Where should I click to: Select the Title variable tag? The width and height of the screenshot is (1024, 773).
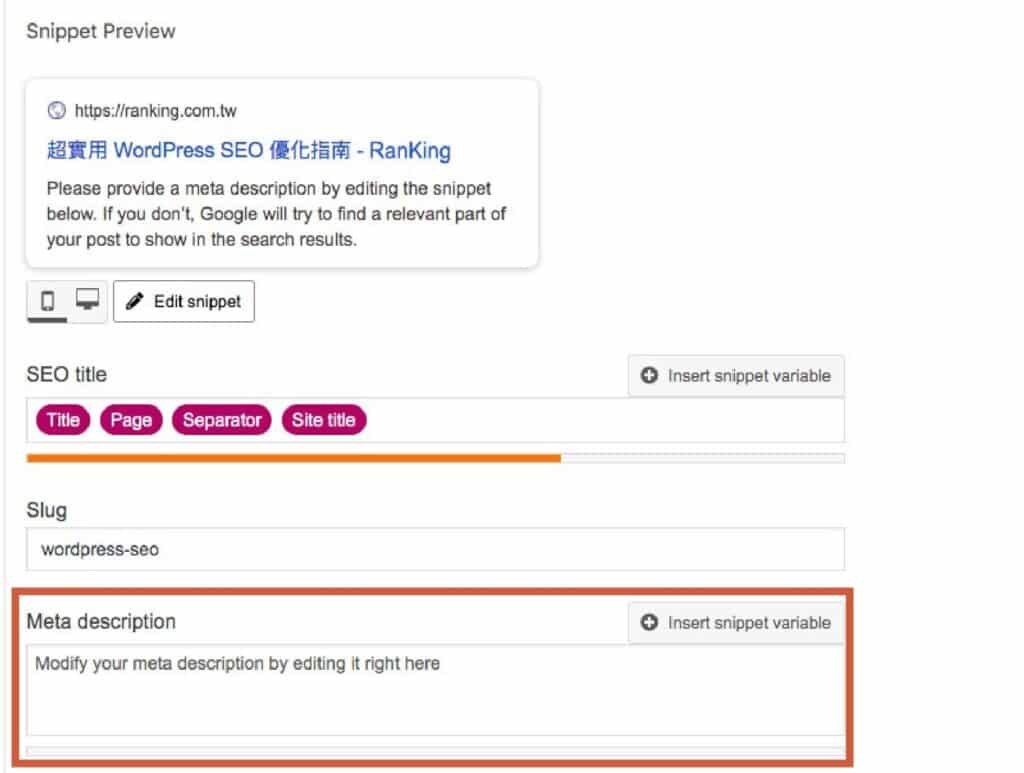tap(63, 420)
